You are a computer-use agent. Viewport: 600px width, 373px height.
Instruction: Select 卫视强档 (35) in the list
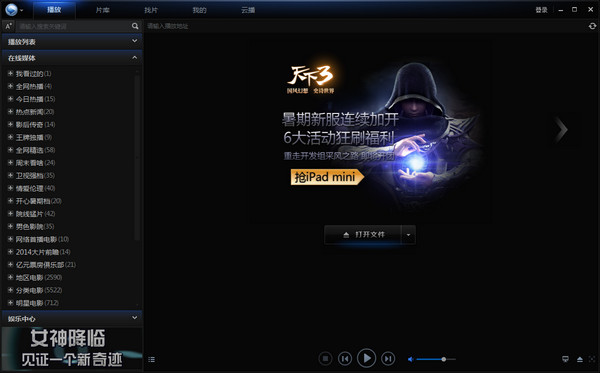[35, 175]
